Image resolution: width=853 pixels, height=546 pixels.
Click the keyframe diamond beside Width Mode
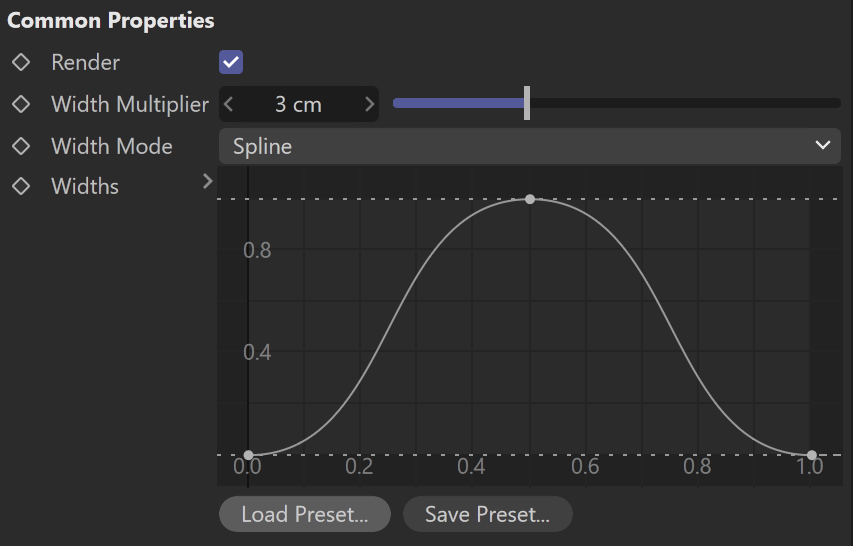tap(21, 146)
